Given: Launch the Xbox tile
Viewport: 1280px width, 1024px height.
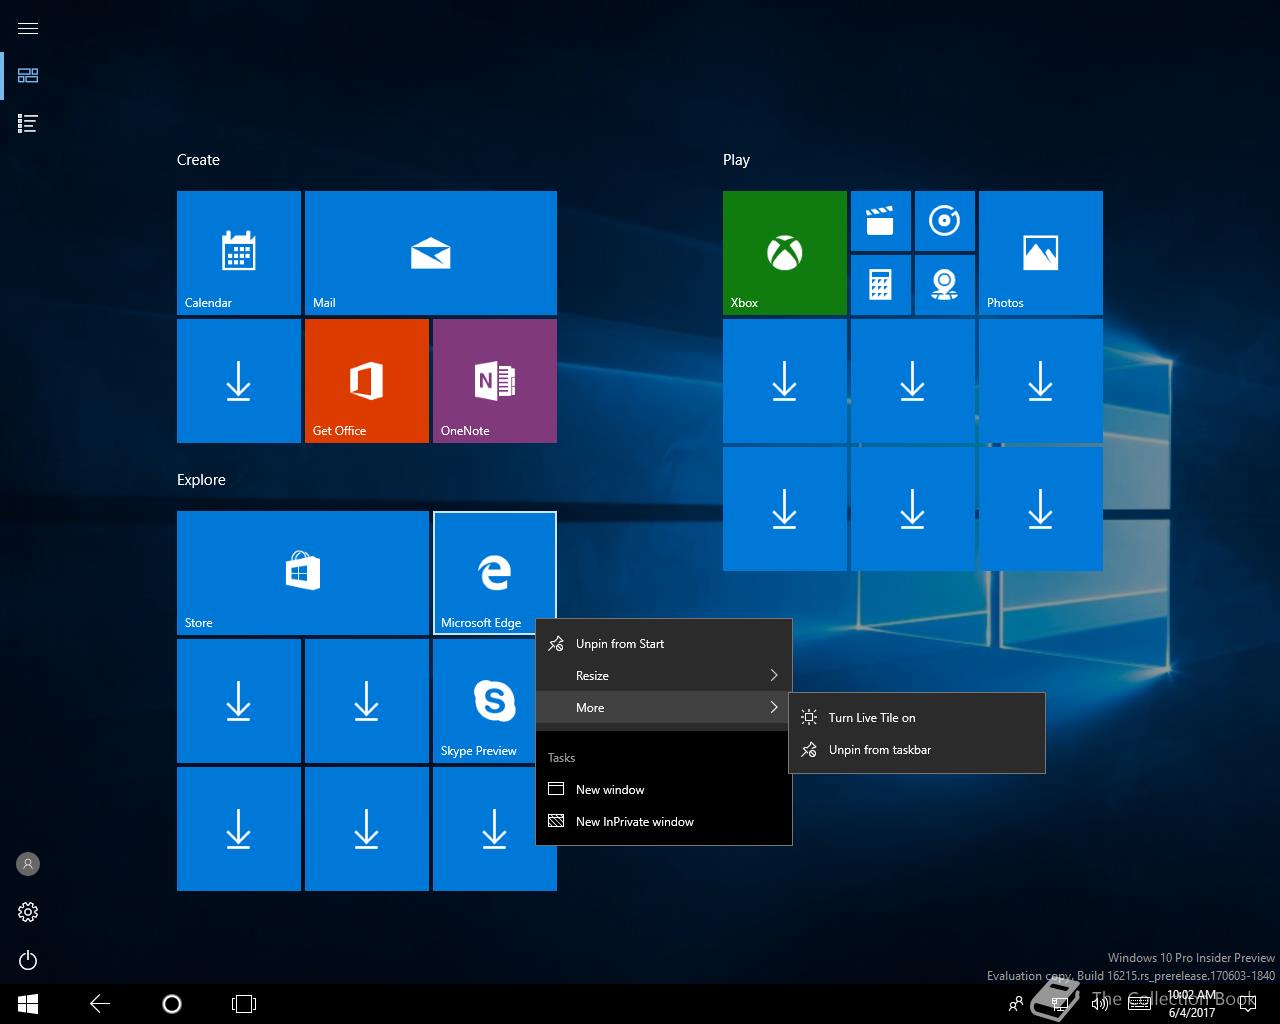Looking at the screenshot, I should (785, 253).
